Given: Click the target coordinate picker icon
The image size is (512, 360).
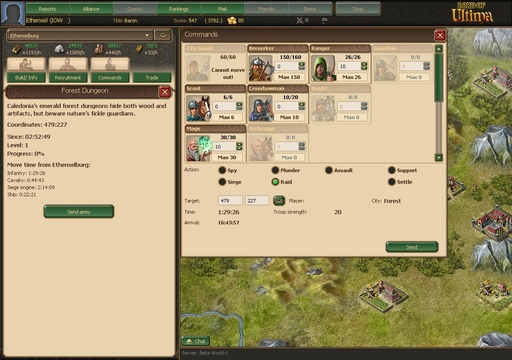Looking at the screenshot, I should tap(279, 200).
